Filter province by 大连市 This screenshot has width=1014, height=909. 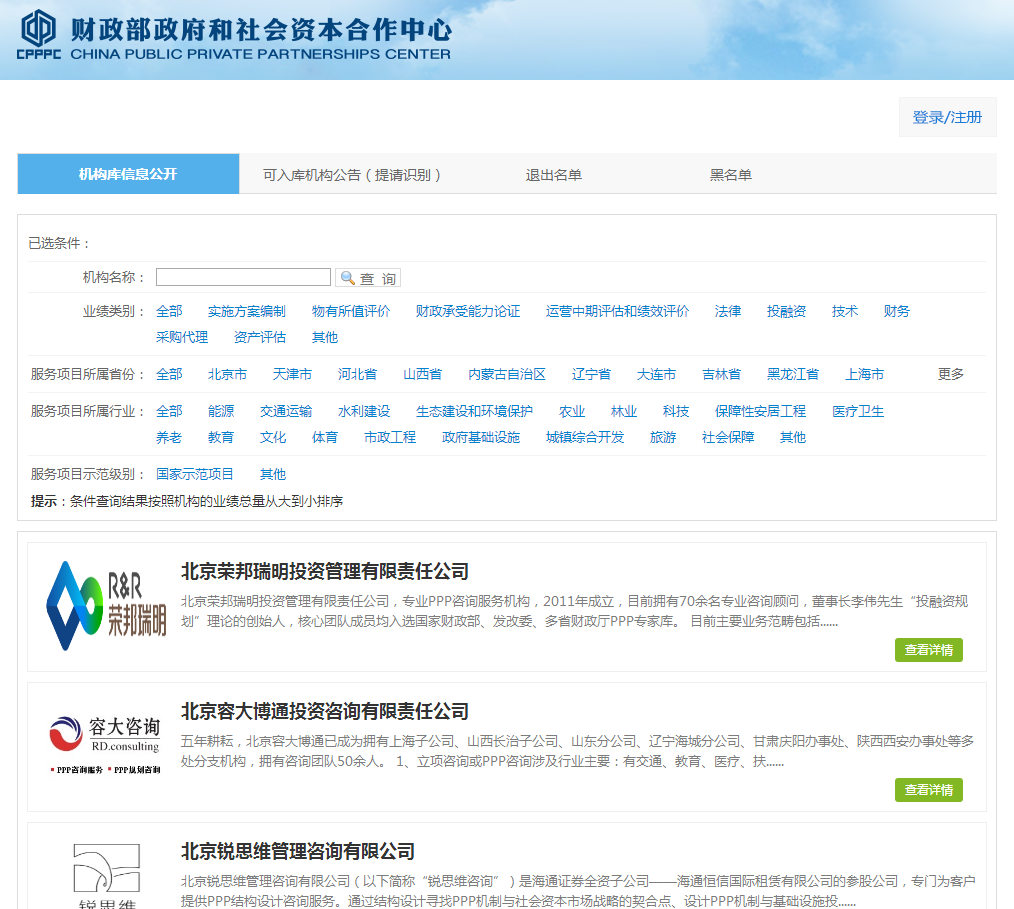tap(656, 374)
